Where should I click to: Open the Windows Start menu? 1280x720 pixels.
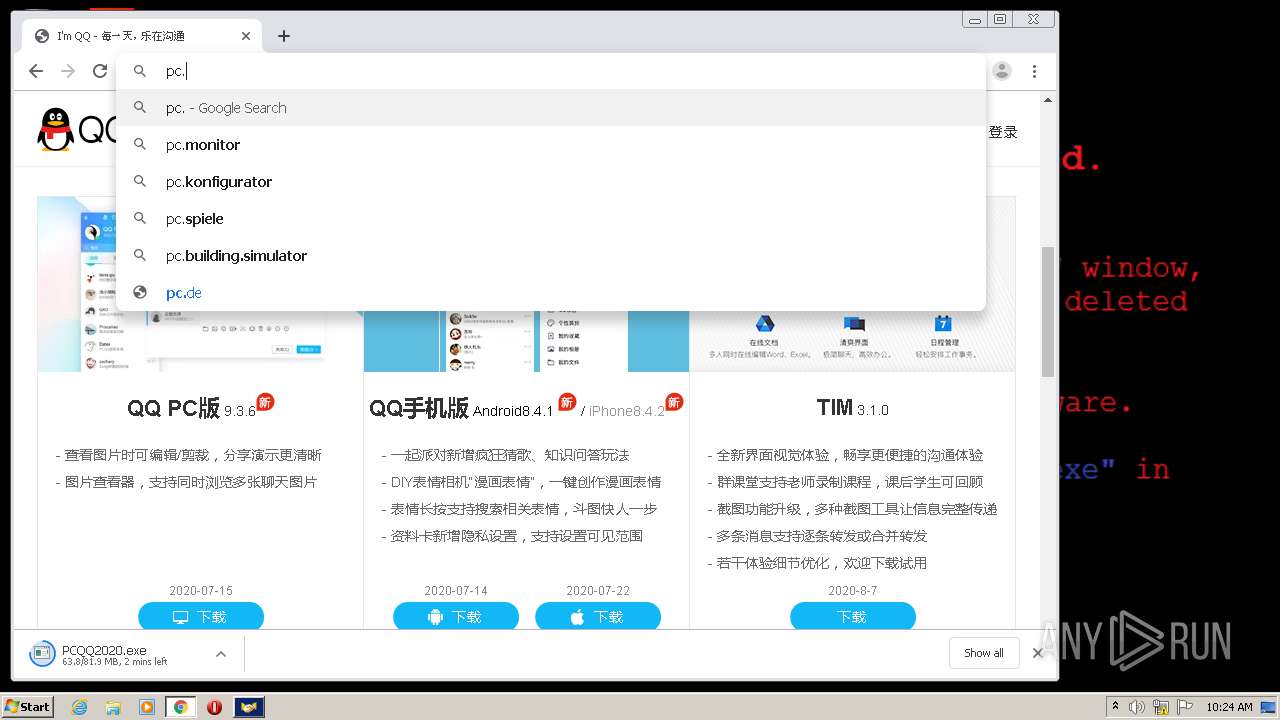(28, 706)
